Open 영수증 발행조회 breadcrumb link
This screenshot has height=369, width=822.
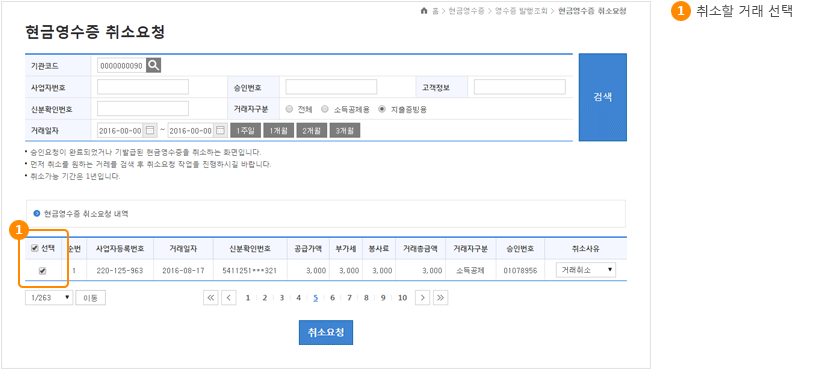pos(521,11)
